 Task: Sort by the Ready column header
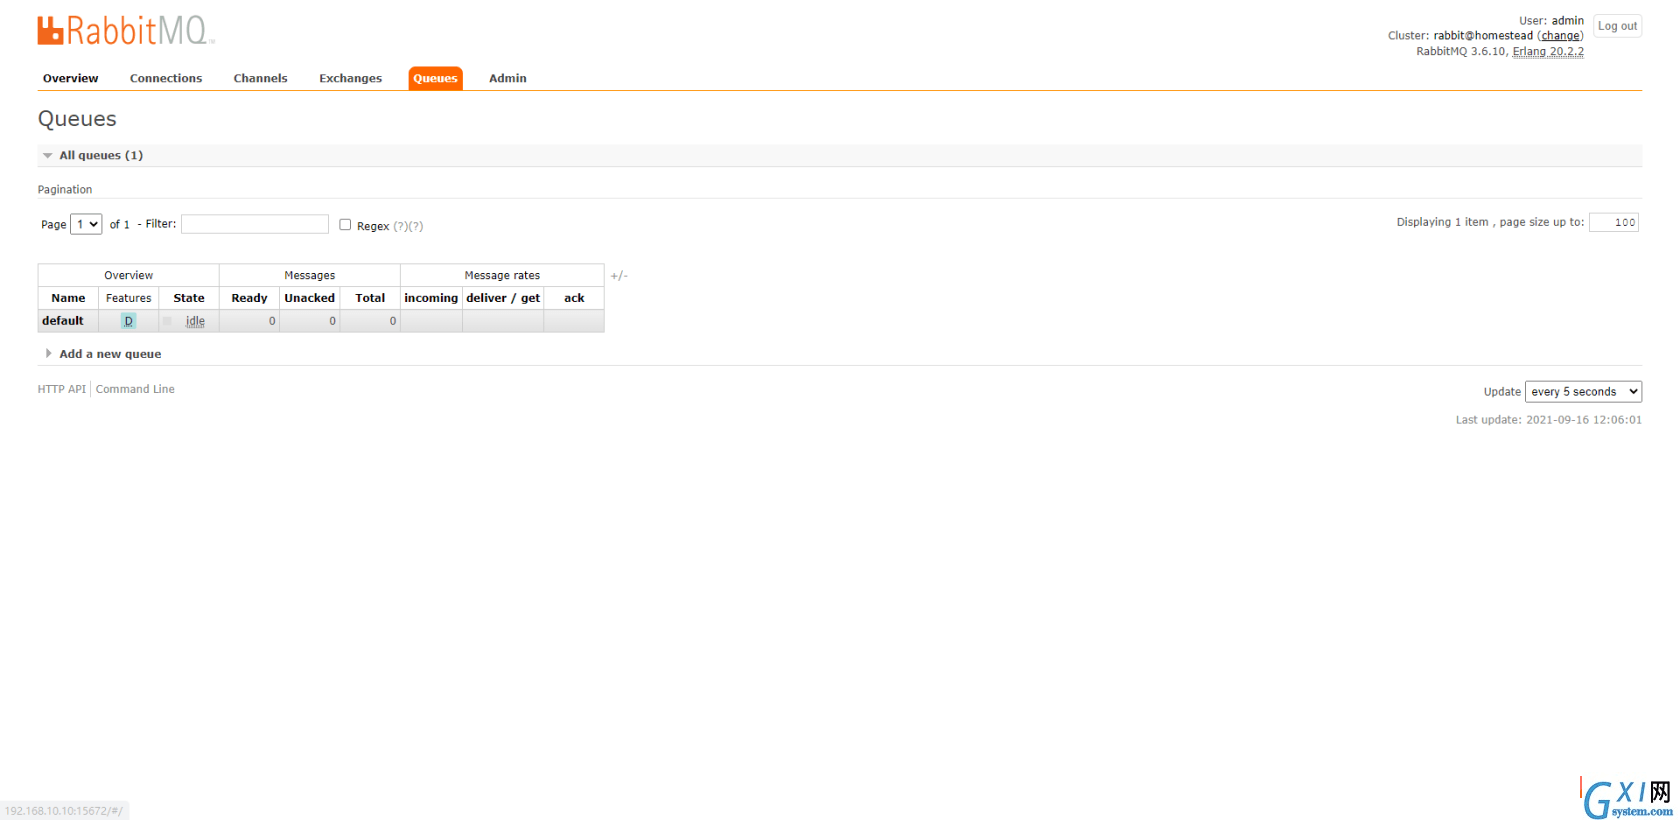pyautogui.click(x=249, y=298)
